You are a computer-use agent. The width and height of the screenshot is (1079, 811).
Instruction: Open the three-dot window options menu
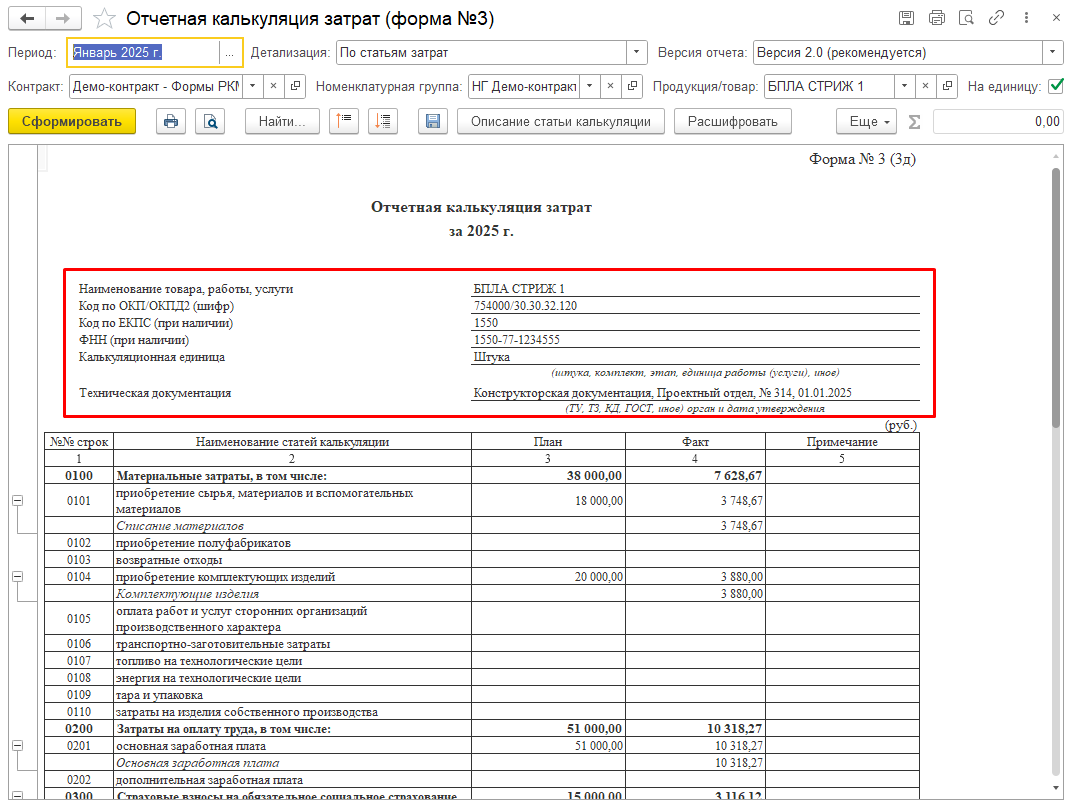1026,18
